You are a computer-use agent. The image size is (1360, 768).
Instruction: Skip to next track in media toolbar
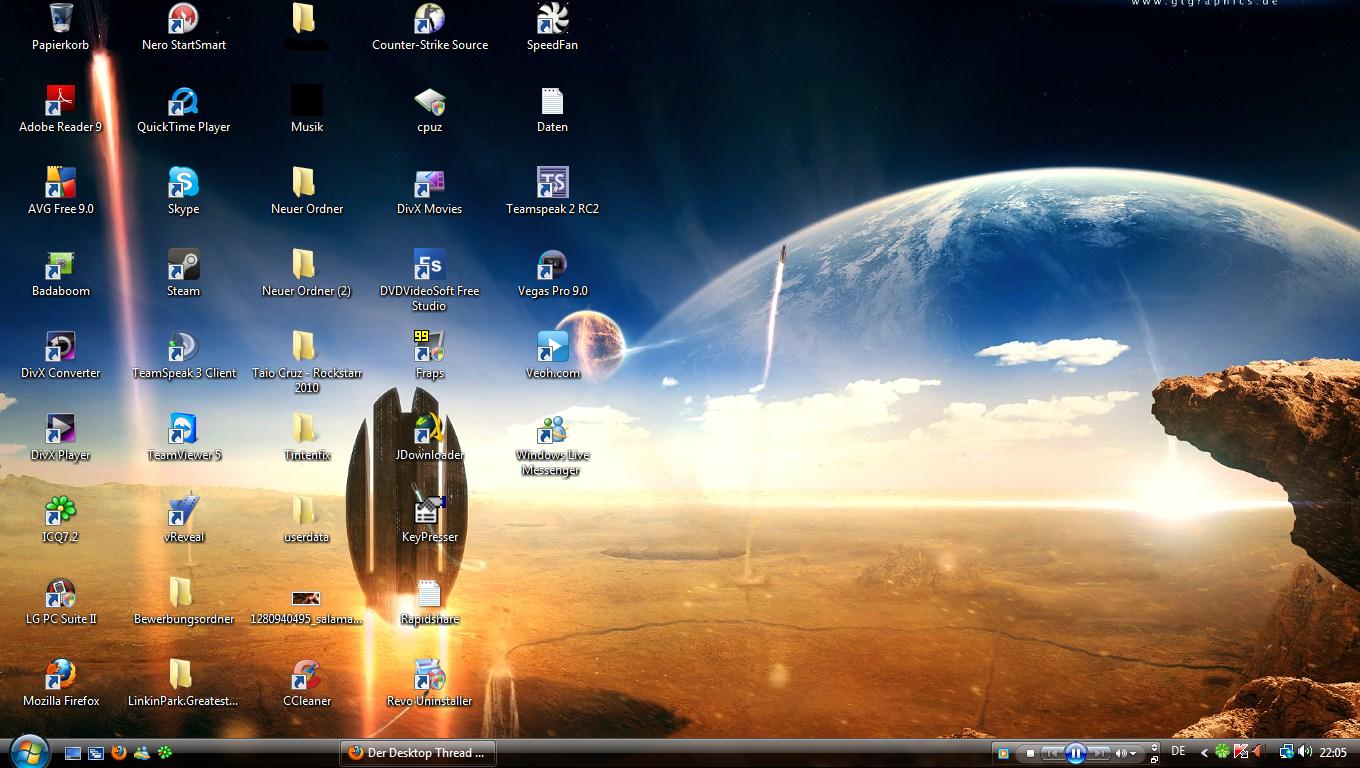tap(1099, 753)
